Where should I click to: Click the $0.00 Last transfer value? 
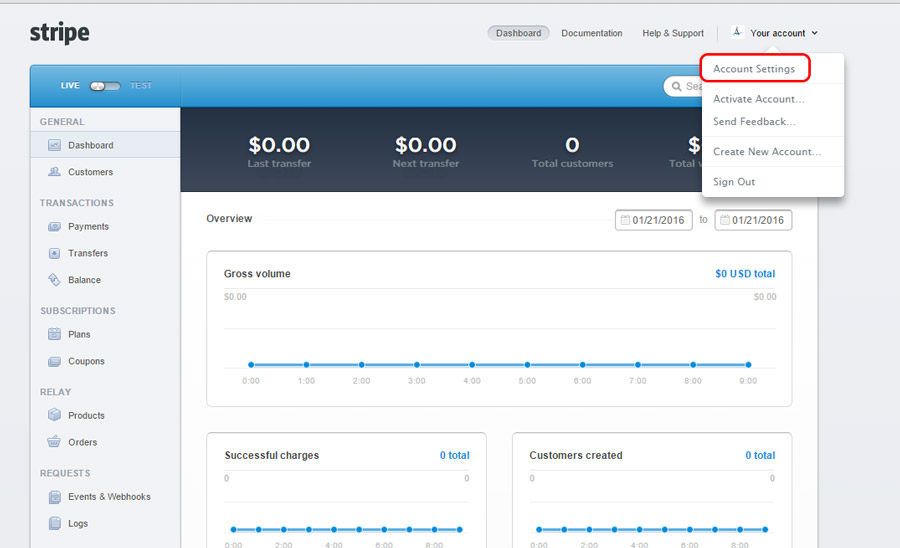(279, 145)
